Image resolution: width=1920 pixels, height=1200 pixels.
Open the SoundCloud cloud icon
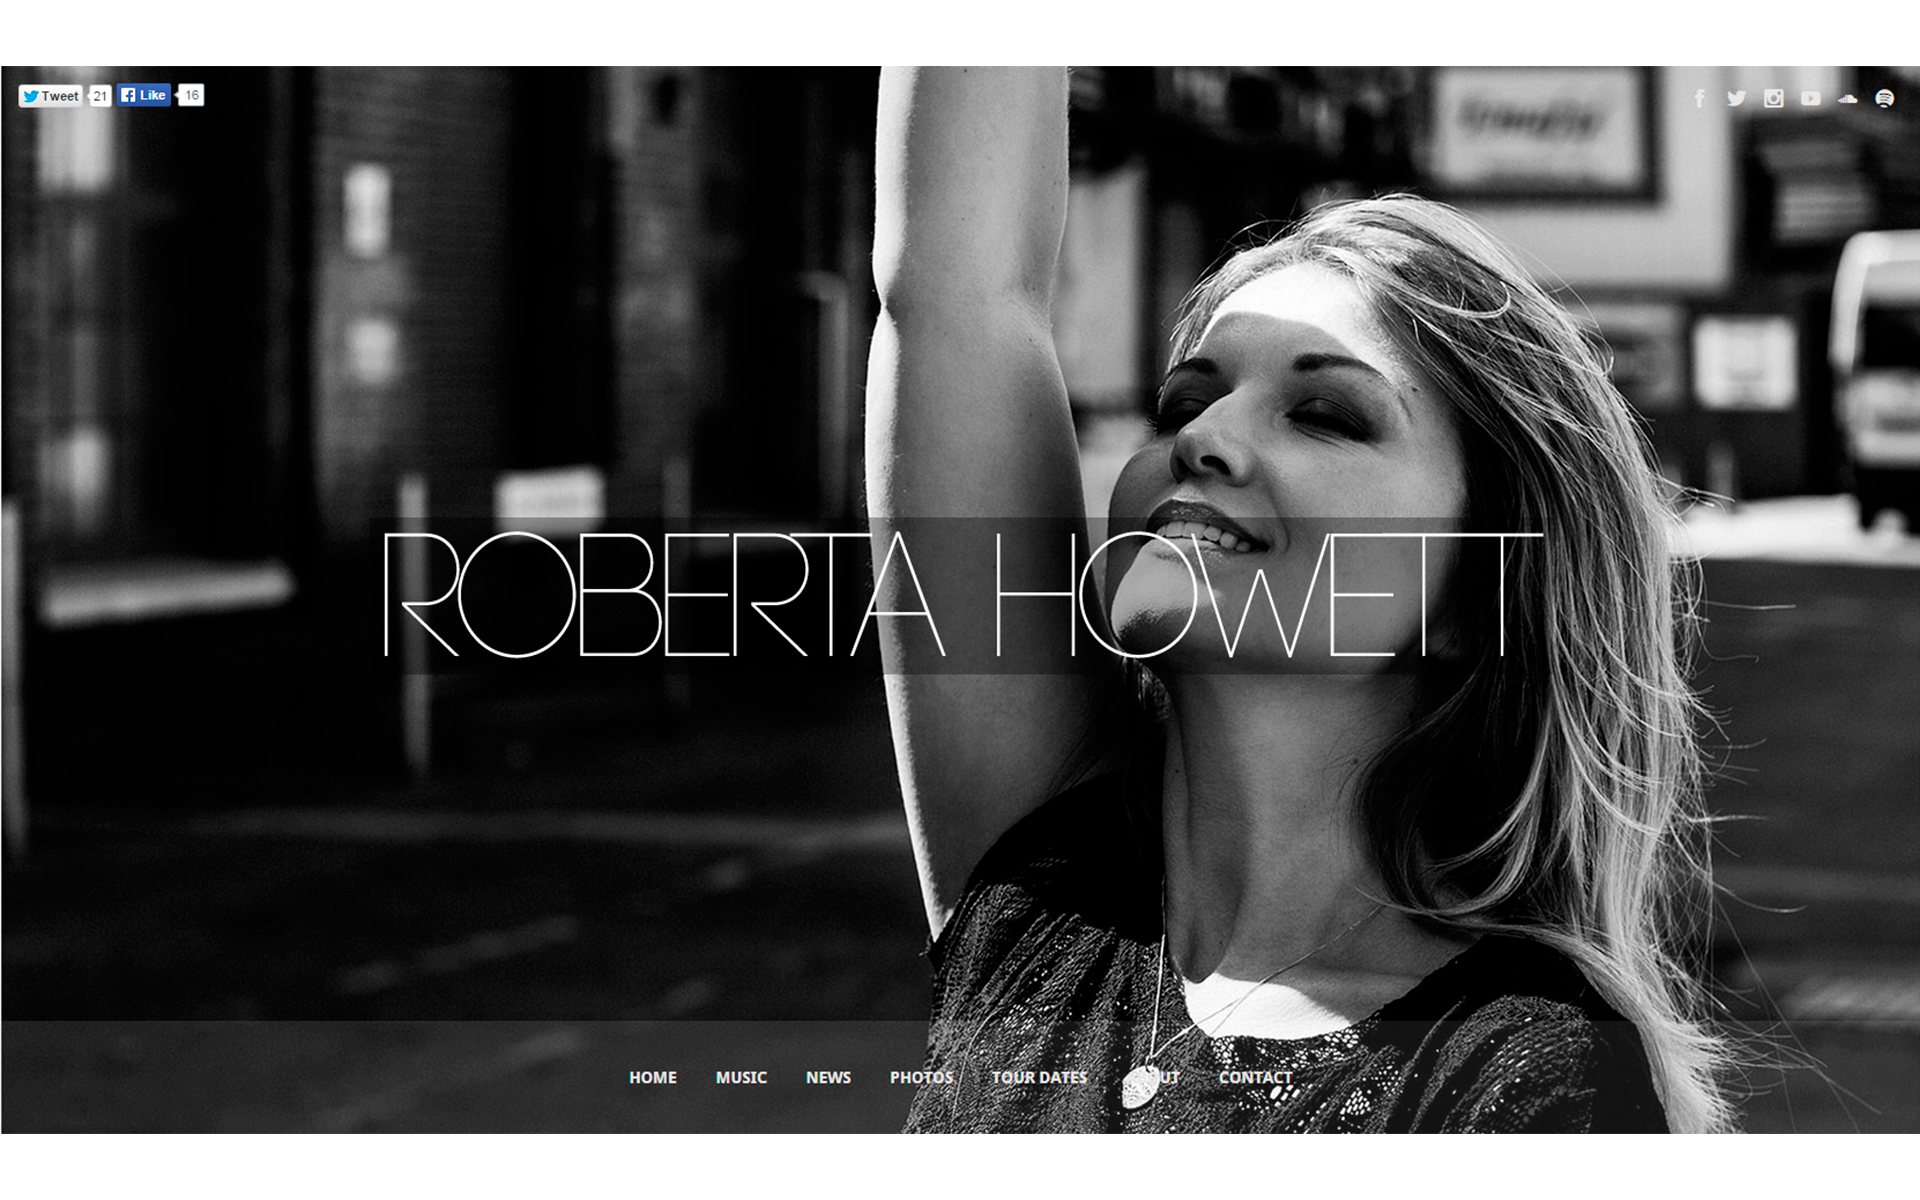[x=1847, y=98]
